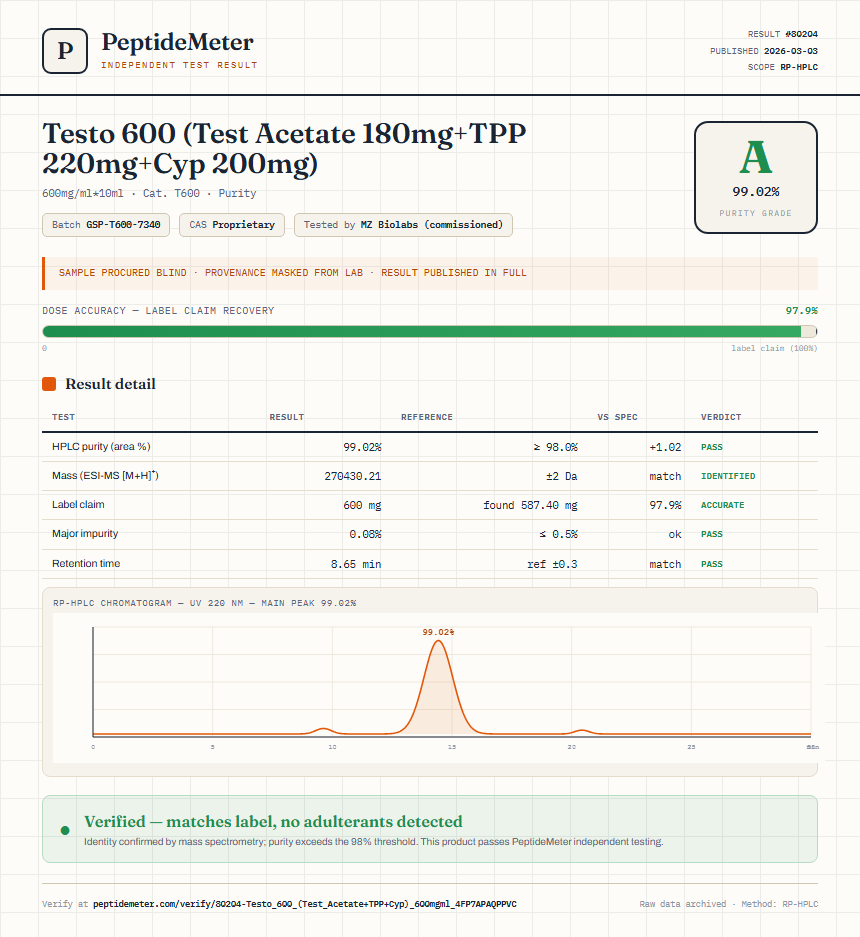Click the 8.65 min retention result
This screenshot has height=937, width=860.
coord(356,564)
